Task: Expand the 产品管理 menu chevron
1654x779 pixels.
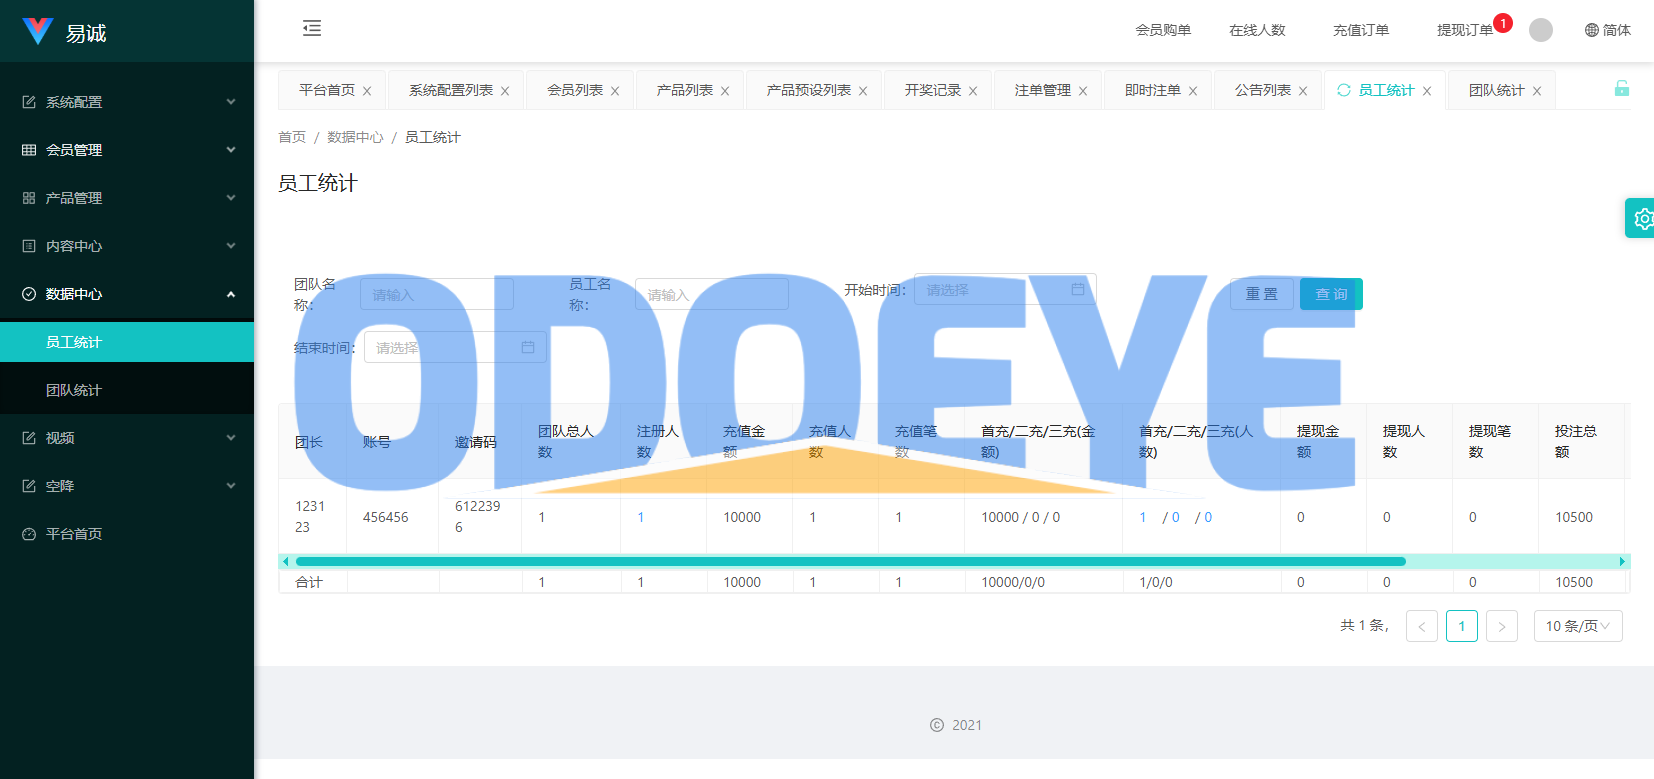Action: tap(231, 198)
